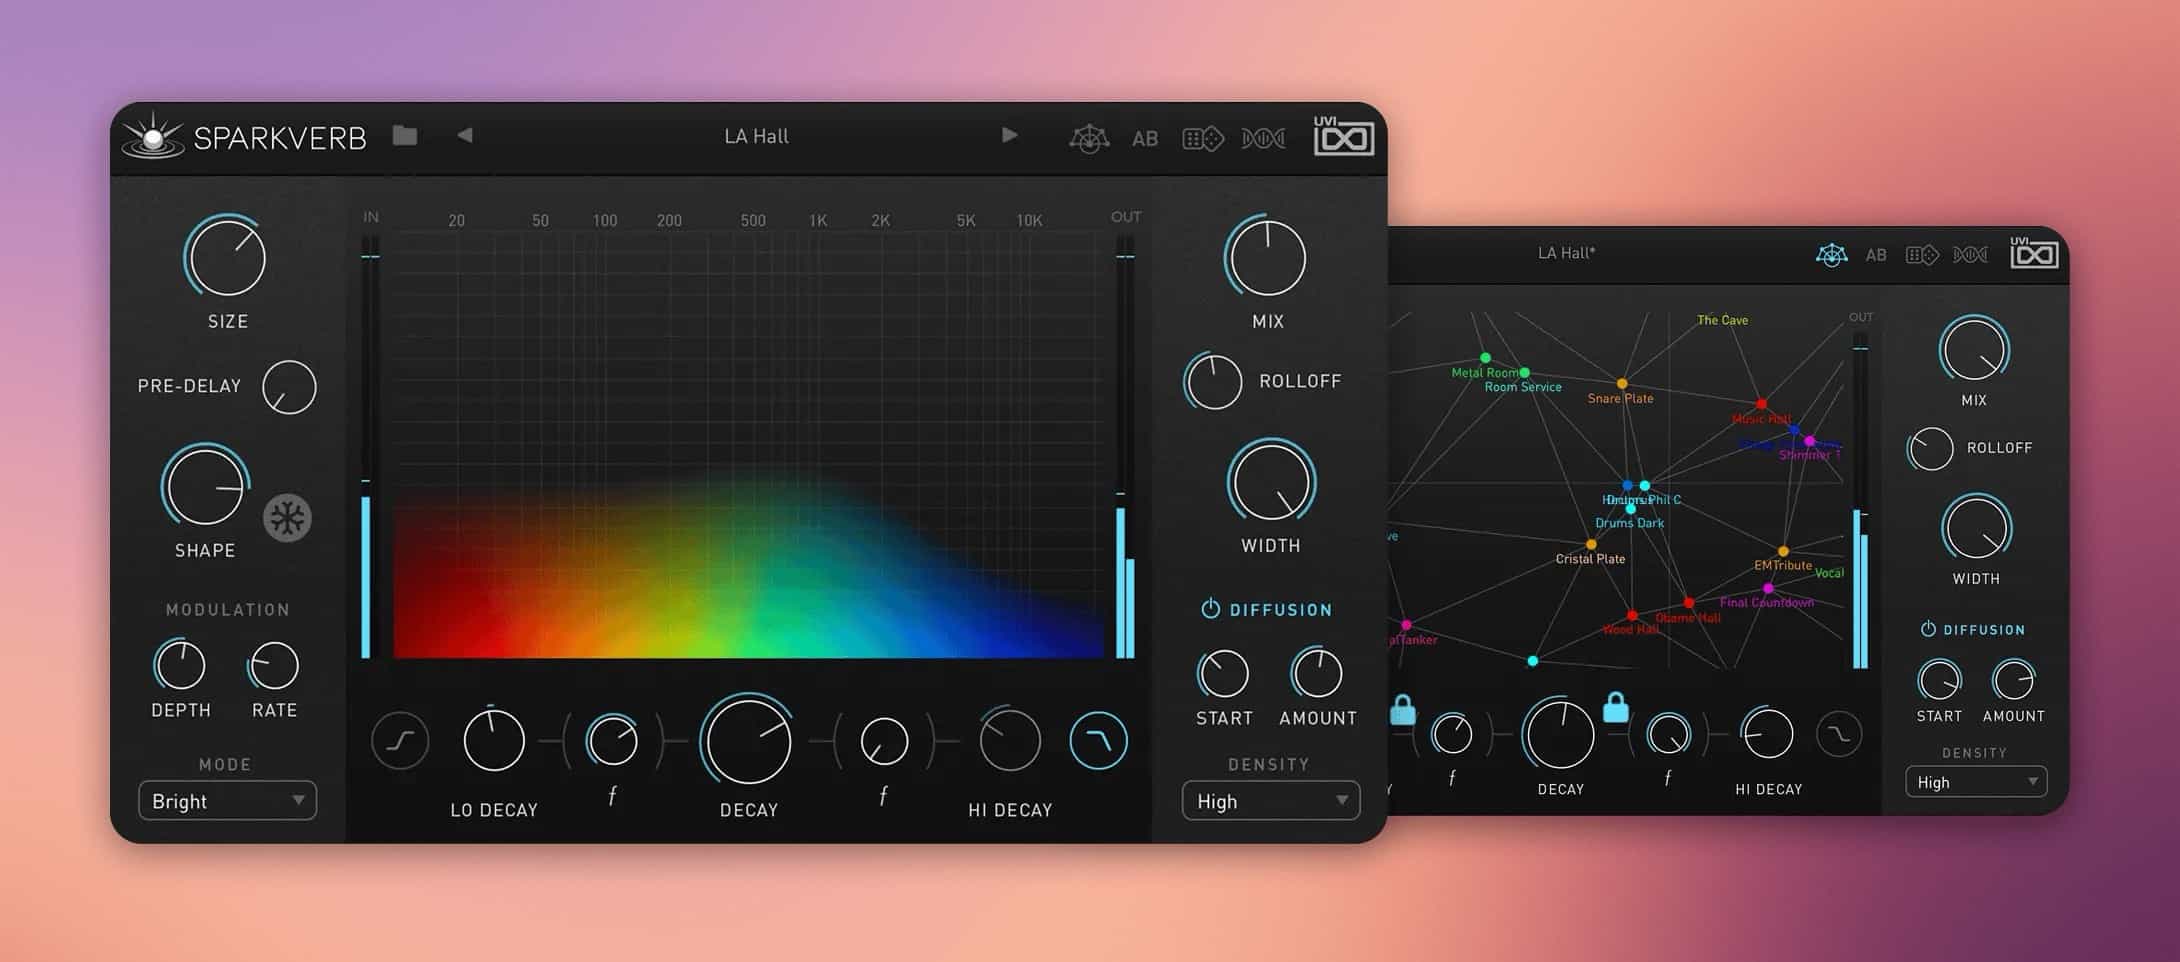Toggle the low shelf filter button
2180x962 pixels.
coord(400,741)
